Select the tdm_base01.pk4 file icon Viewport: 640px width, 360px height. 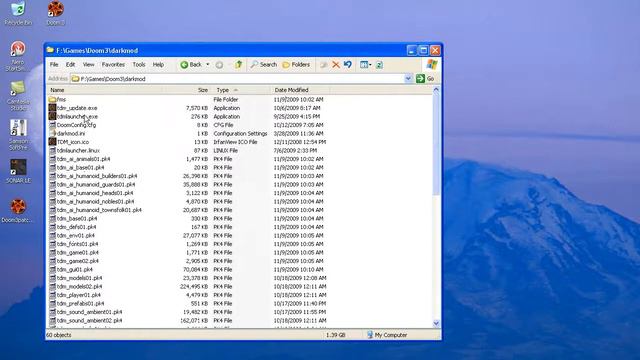point(52,218)
